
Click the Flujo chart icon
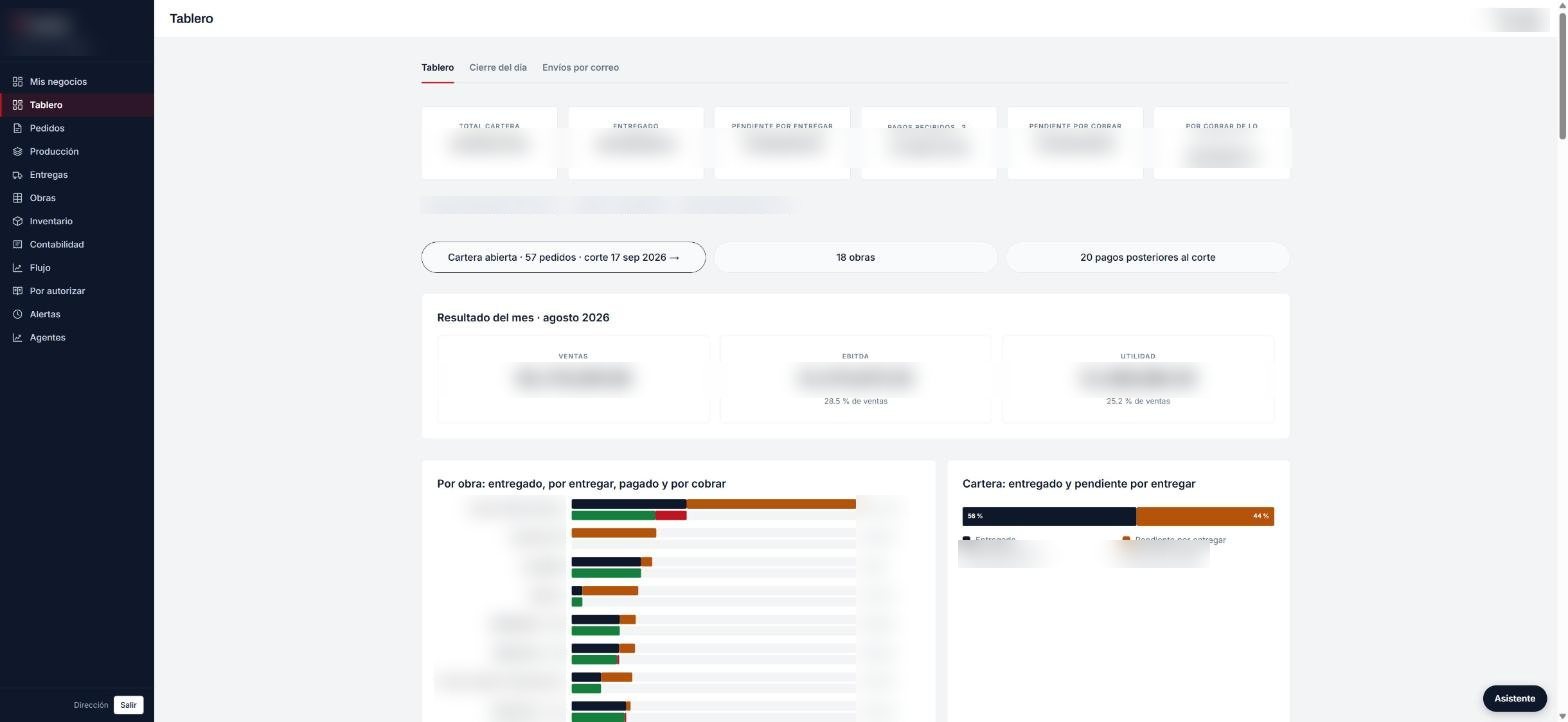(17, 268)
